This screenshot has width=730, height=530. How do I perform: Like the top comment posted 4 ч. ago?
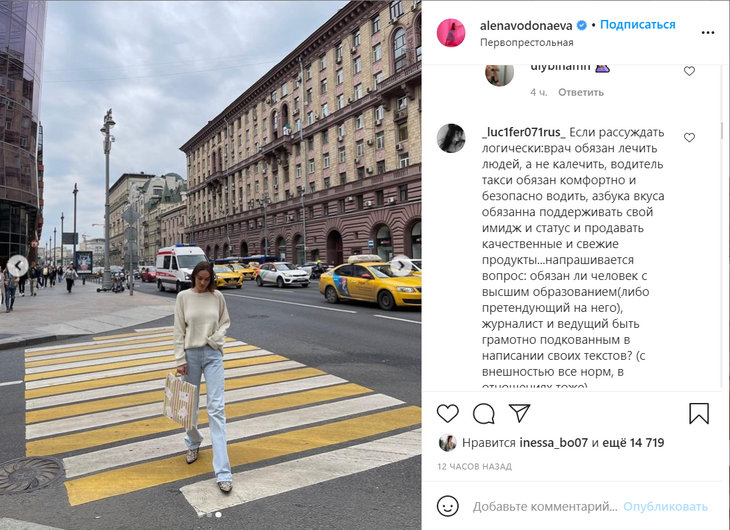pyautogui.click(x=689, y=71)
